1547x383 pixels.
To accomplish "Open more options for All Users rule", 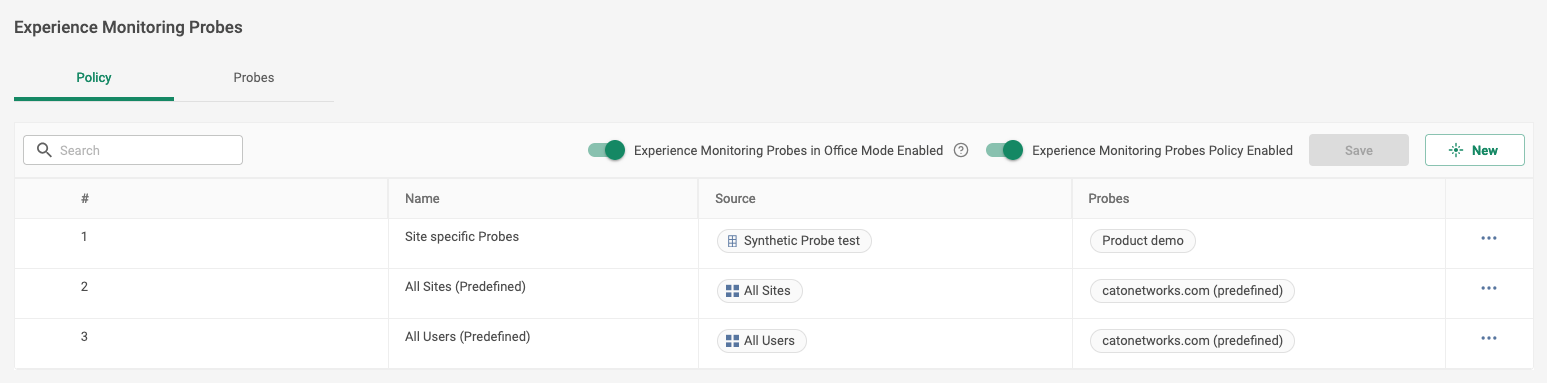I will pyautogui.click(x=1489, y=338).
